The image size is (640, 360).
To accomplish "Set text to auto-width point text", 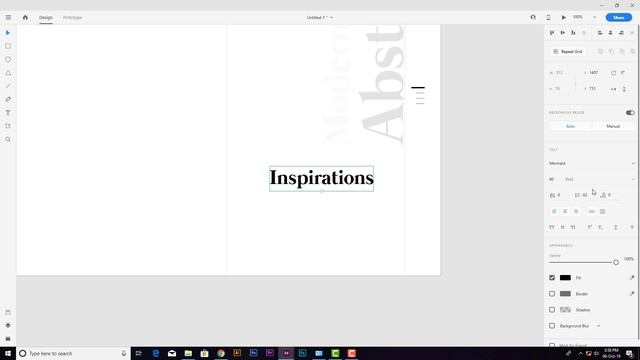I will click(x=591, y=211).
